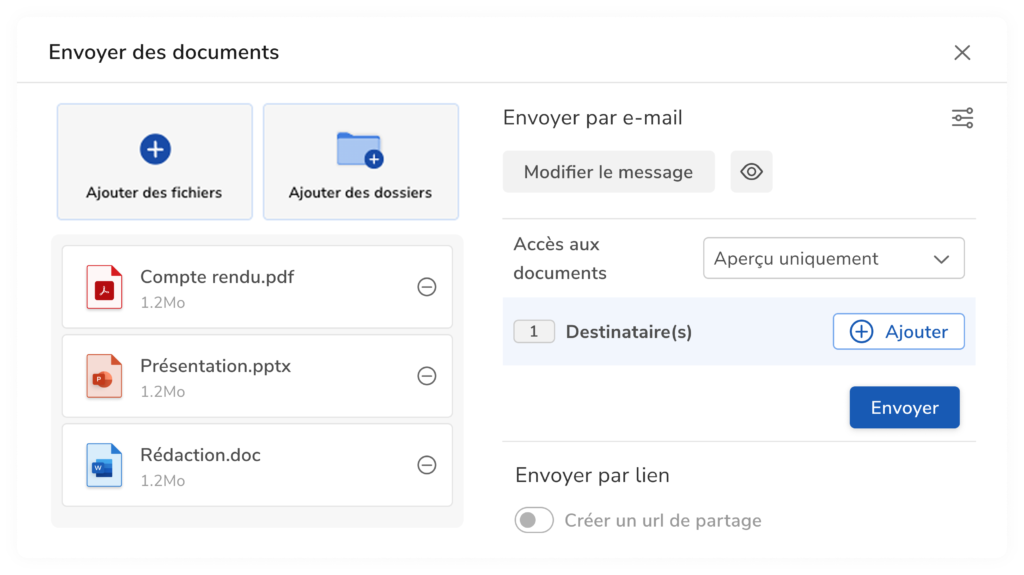Click the blue plus icon for adding files
Viewport: 1024px width, 575px height.
point(155,149)
